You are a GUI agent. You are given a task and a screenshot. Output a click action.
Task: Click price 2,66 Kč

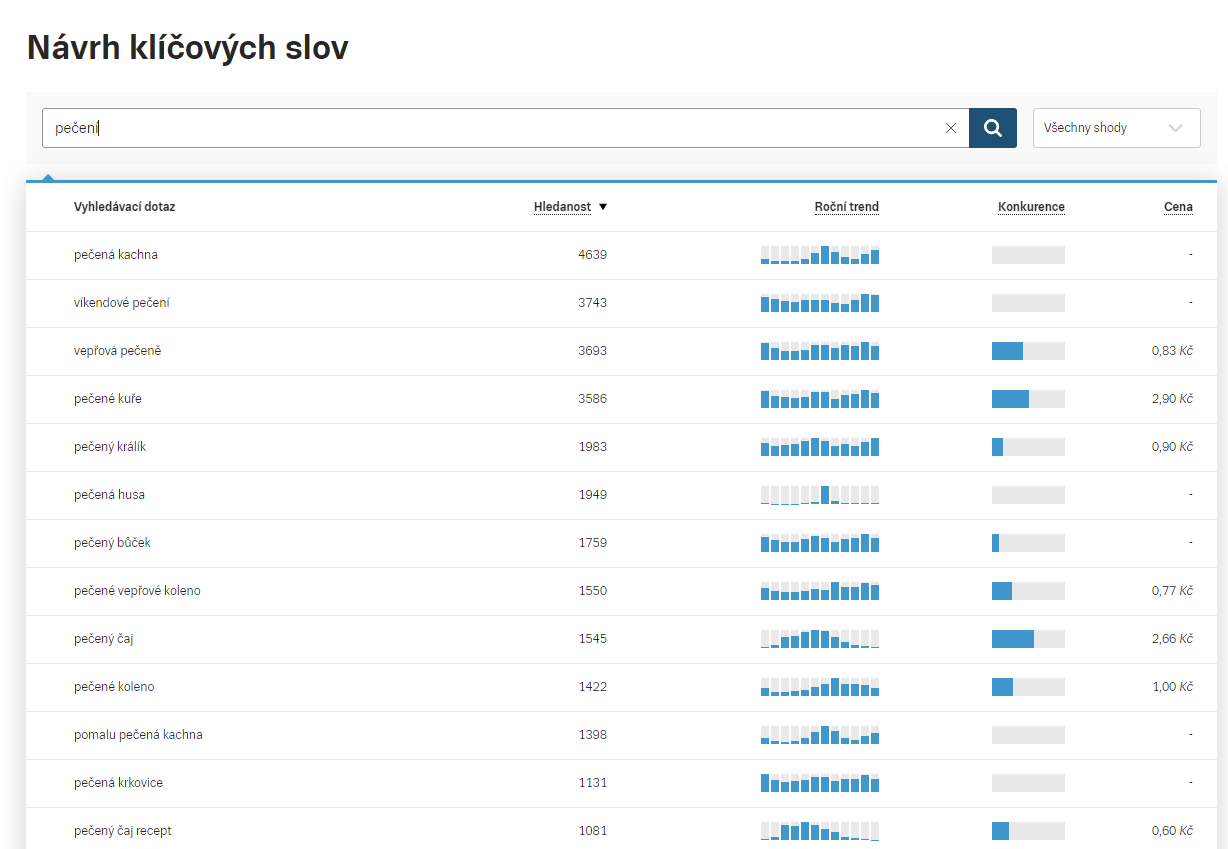click(1172, 639)
